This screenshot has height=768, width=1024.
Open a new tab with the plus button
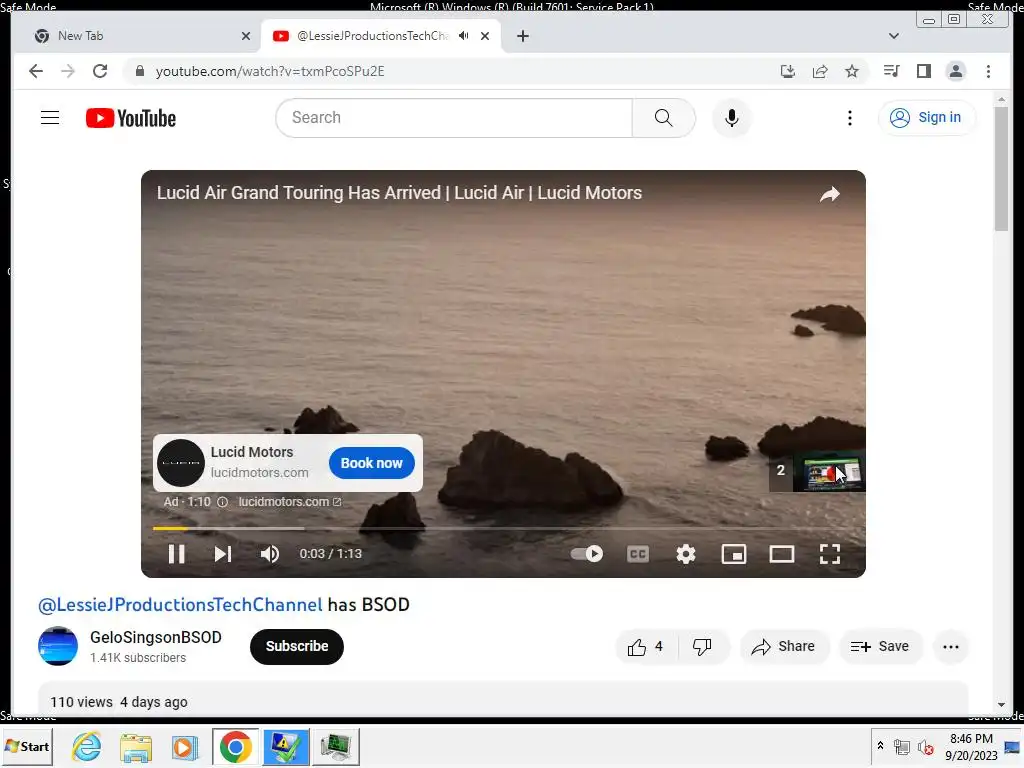[522, 36]
